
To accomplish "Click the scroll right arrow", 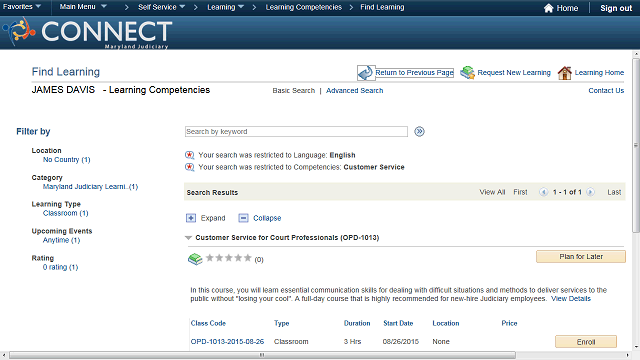I will tap(629, 356).
